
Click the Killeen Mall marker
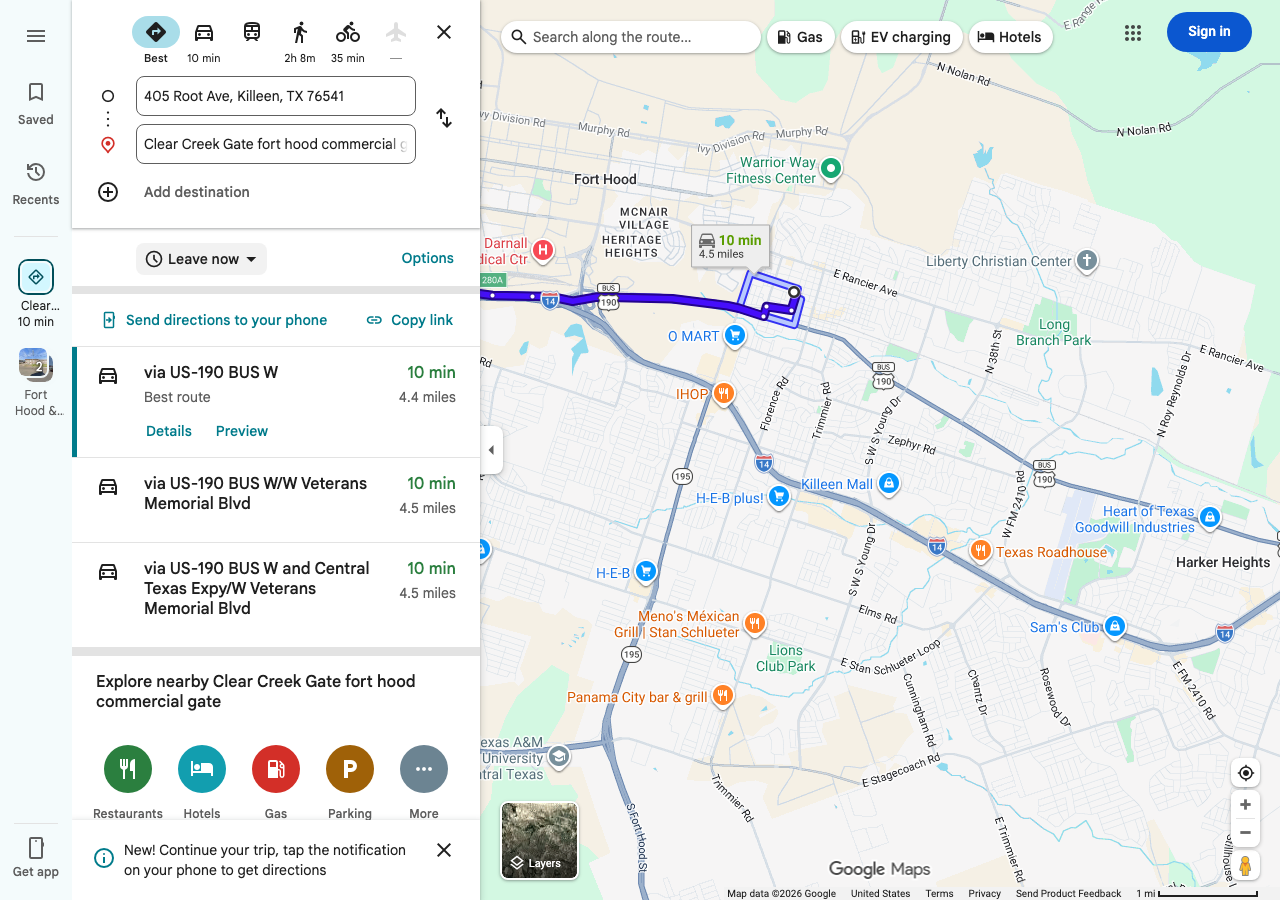(x=888, y=484)
